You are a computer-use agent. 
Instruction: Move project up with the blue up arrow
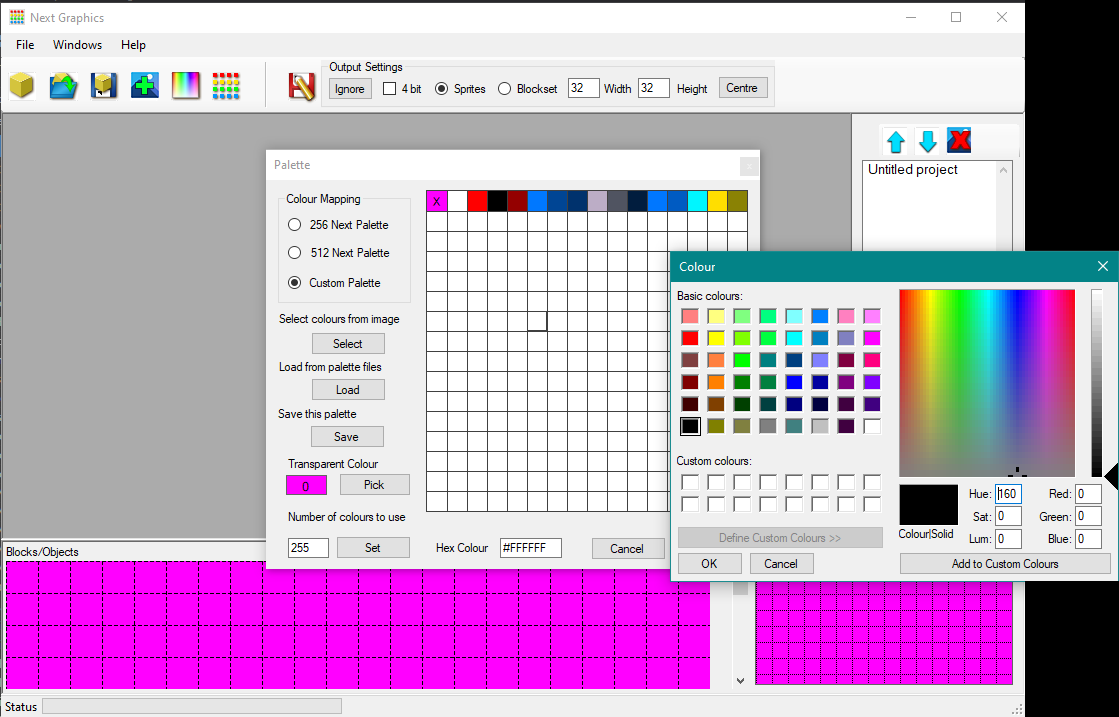[896, 141]
